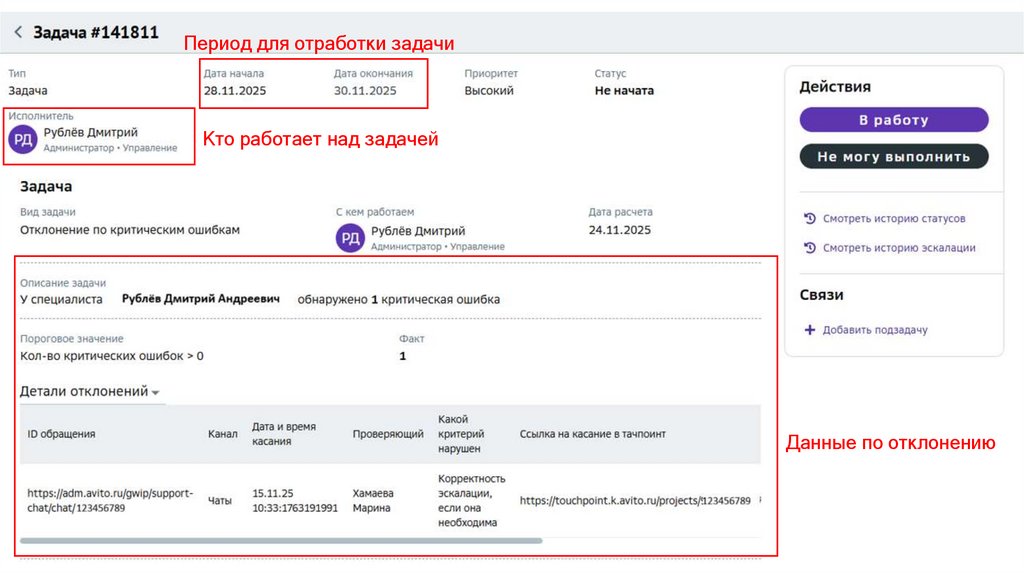The width and height of the screenshot is (1024, 574).
Task: Click the Не начата status value
Action: 624,91
